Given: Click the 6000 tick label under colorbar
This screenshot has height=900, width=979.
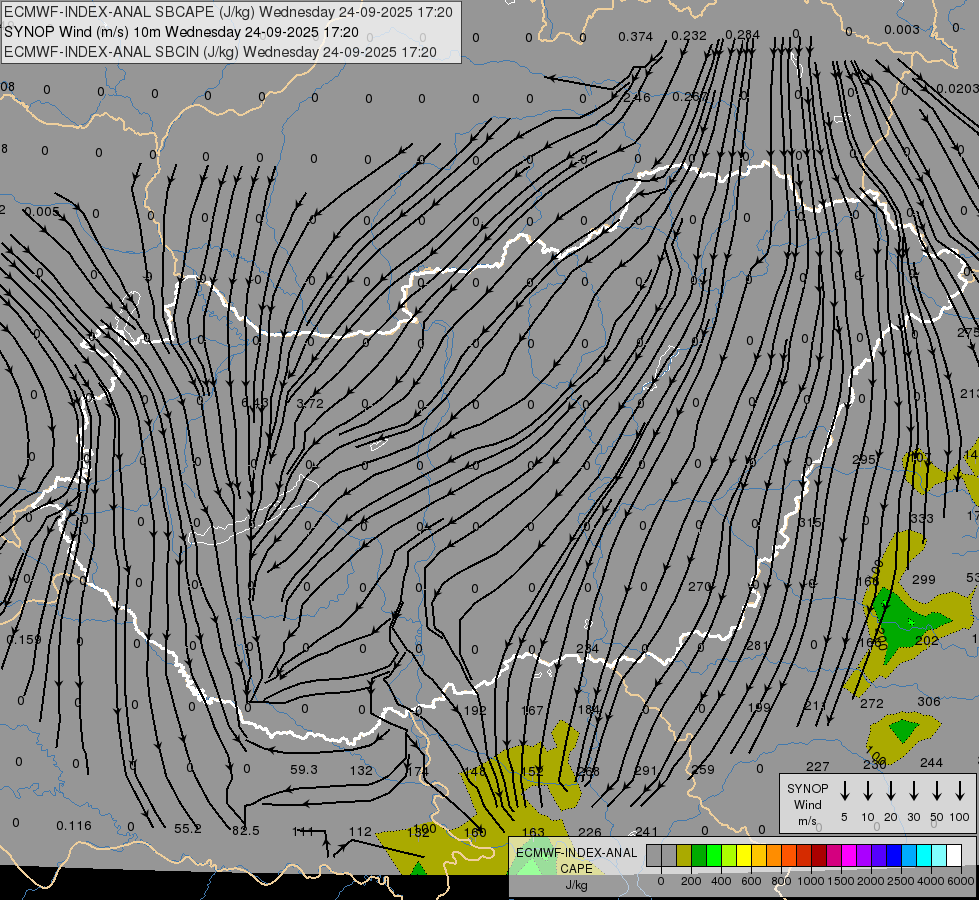Looking at the screenshot, I should coord(962,881).
